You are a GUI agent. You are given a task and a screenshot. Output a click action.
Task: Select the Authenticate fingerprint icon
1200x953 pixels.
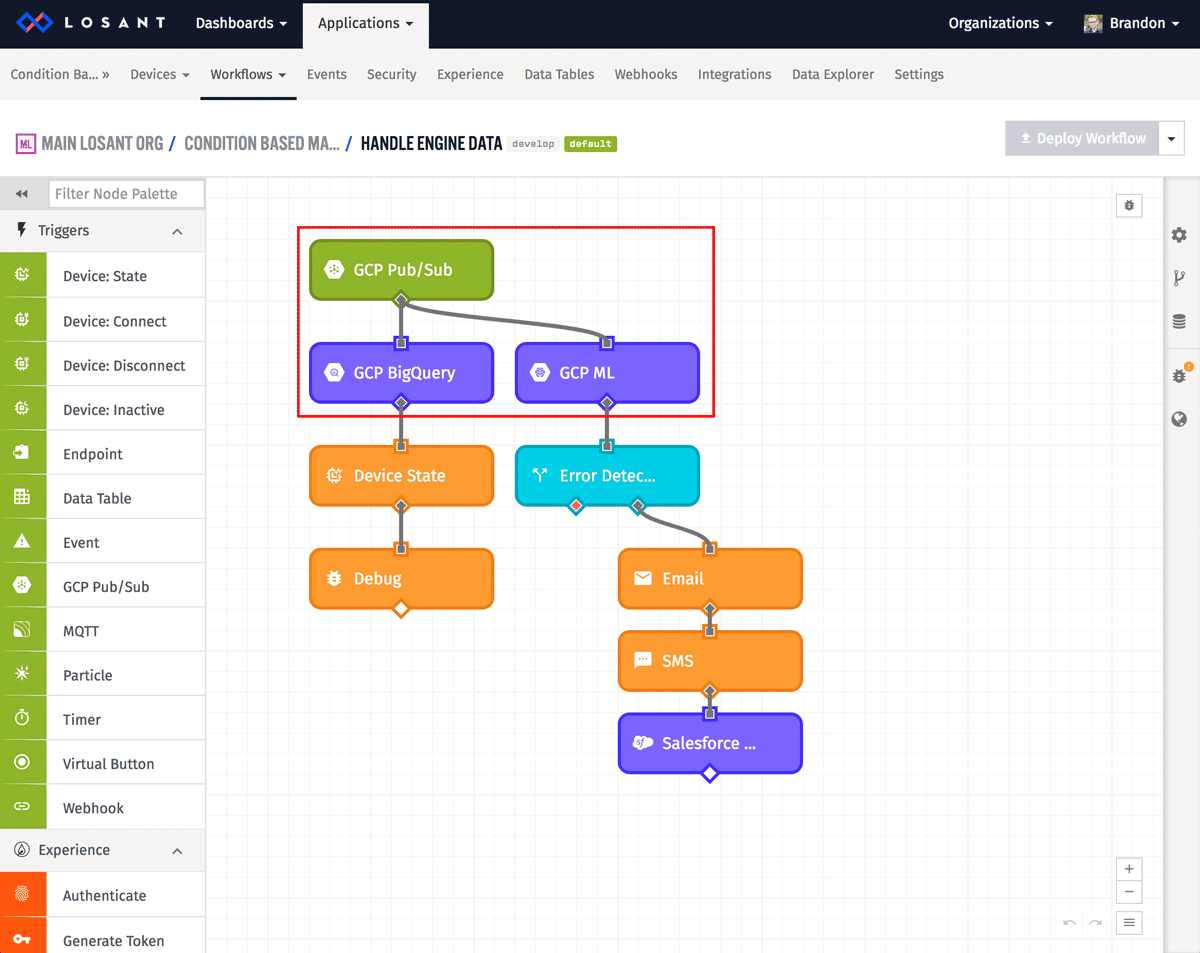(23, 894)
